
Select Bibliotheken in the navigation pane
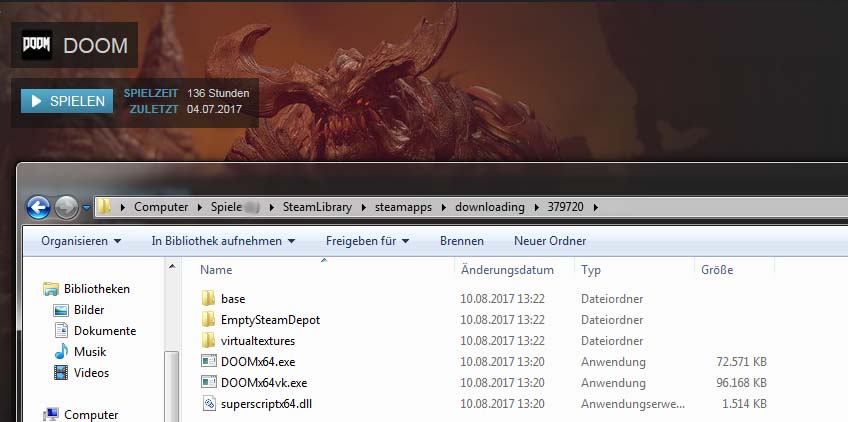(x=97, y=289)
